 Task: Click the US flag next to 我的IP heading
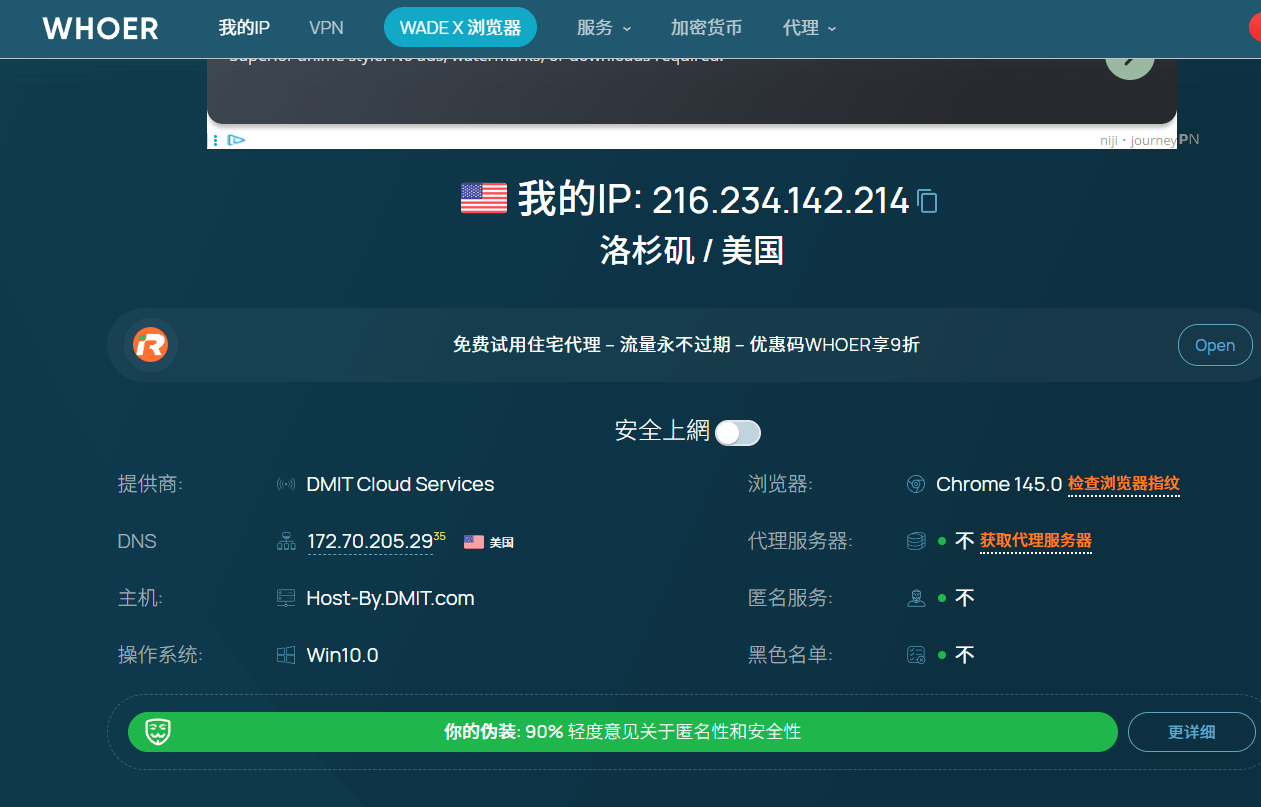483,198
